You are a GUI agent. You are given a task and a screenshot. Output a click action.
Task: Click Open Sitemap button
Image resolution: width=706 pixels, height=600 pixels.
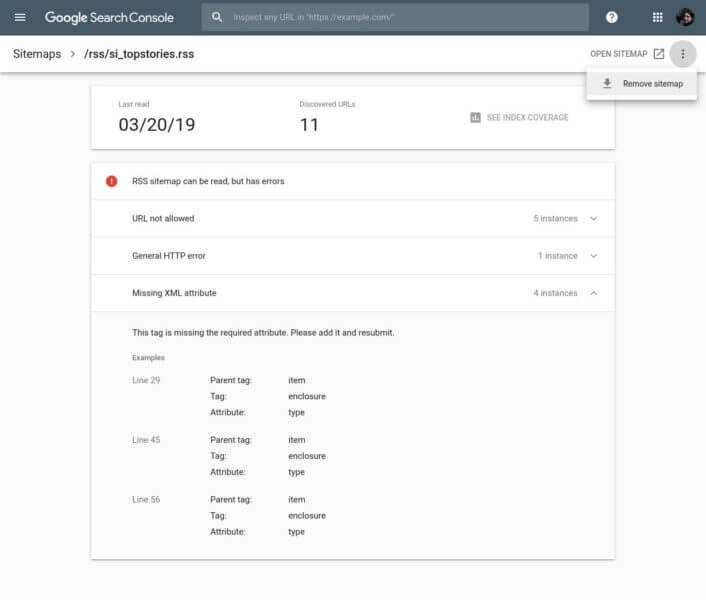point(618,54)
